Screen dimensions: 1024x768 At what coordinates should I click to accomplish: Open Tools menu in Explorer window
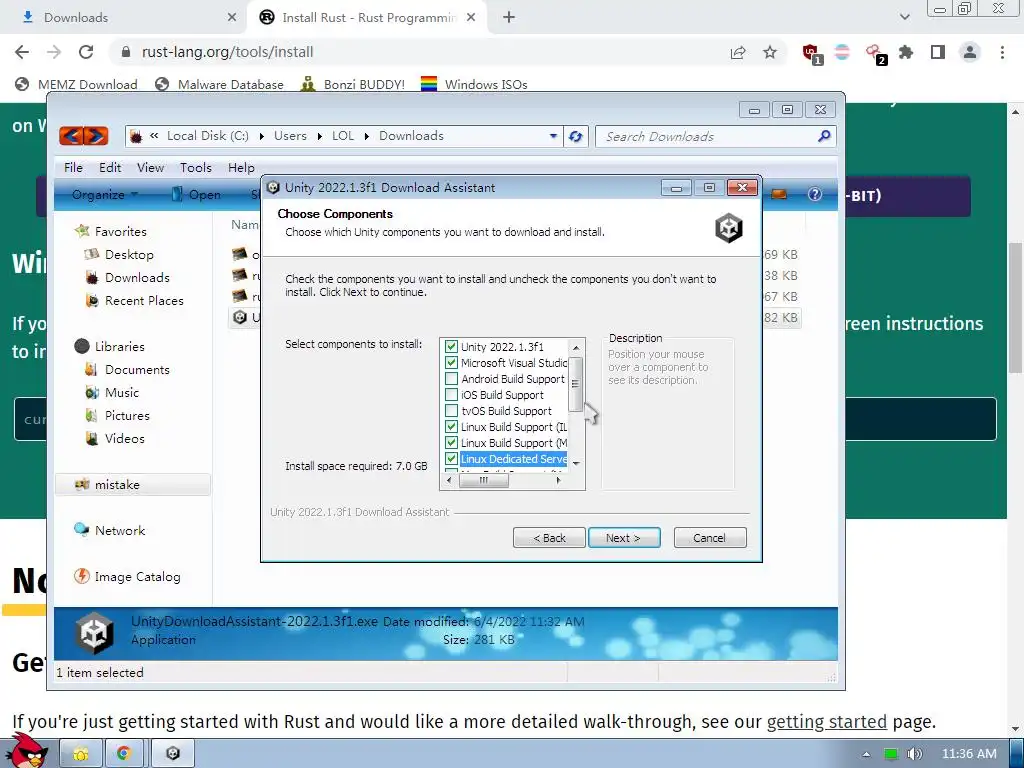195,167
